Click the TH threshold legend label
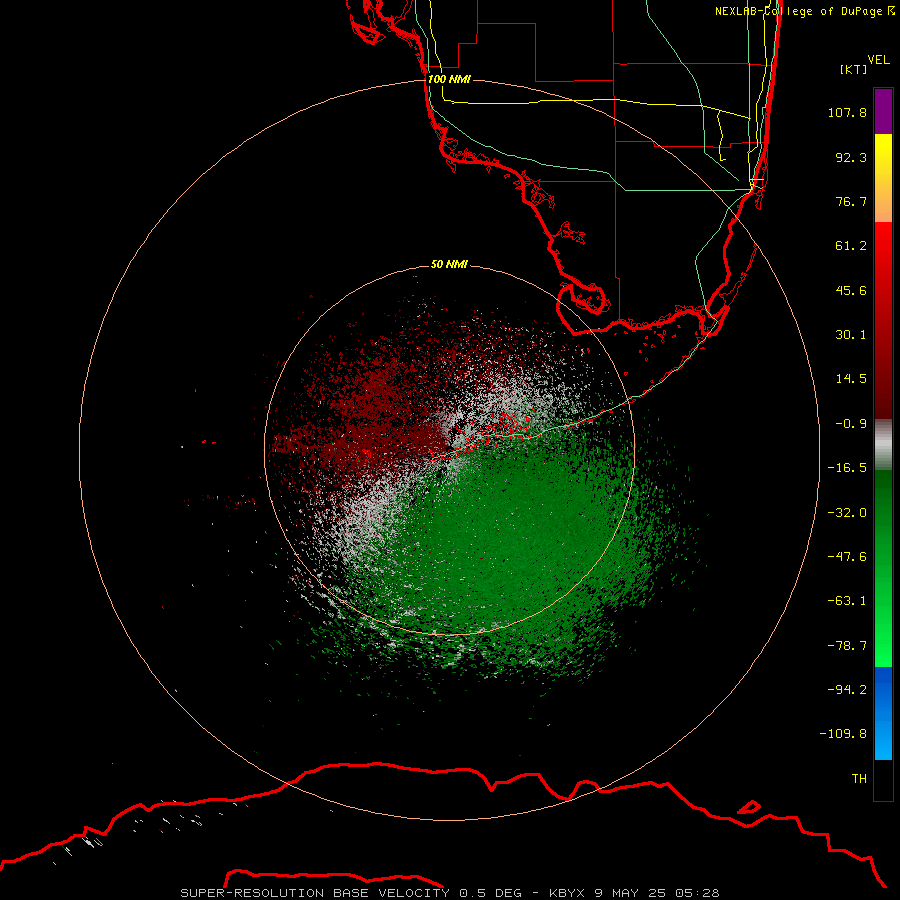 point(859,779)
